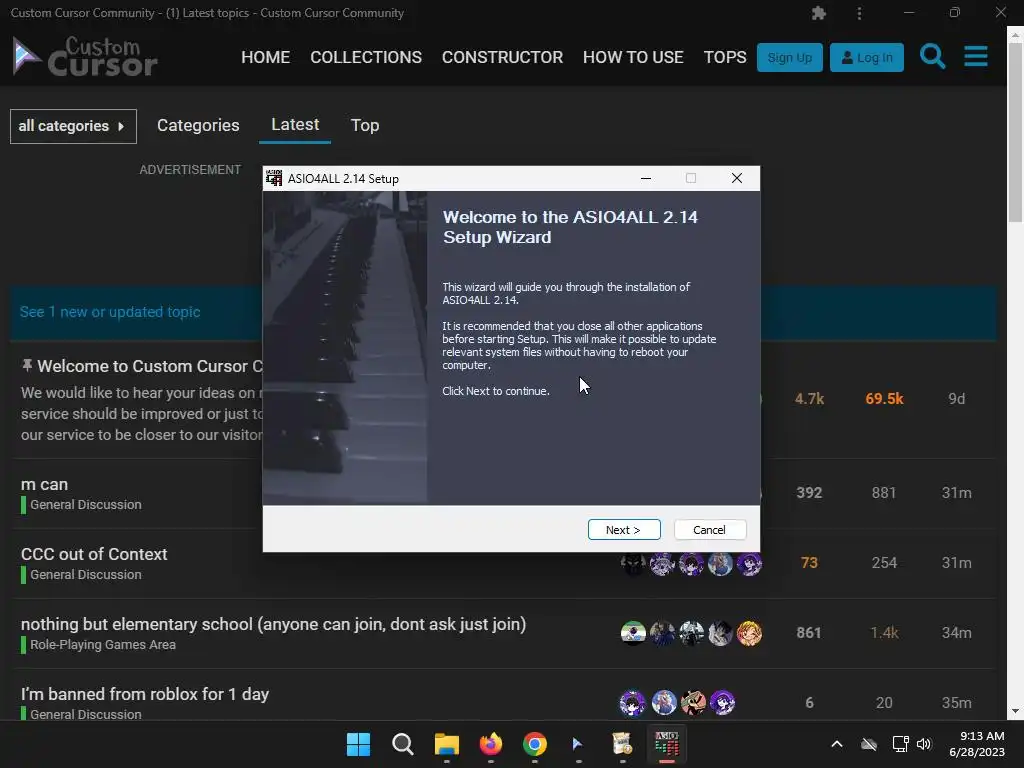1024x768 pixels.
Task: Open COLLECTIONS in the site menu
Action: tap(366, 57)
